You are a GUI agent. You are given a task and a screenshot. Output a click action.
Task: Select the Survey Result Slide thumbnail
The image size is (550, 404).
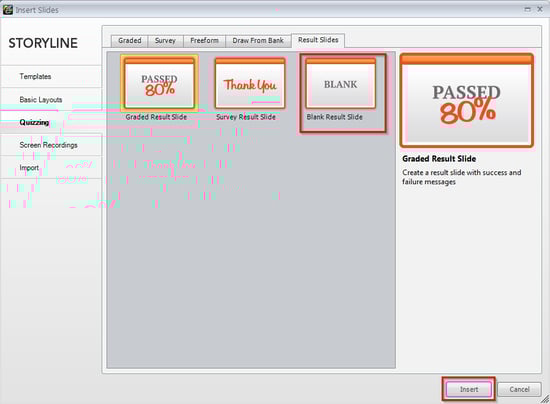point(250,83)
